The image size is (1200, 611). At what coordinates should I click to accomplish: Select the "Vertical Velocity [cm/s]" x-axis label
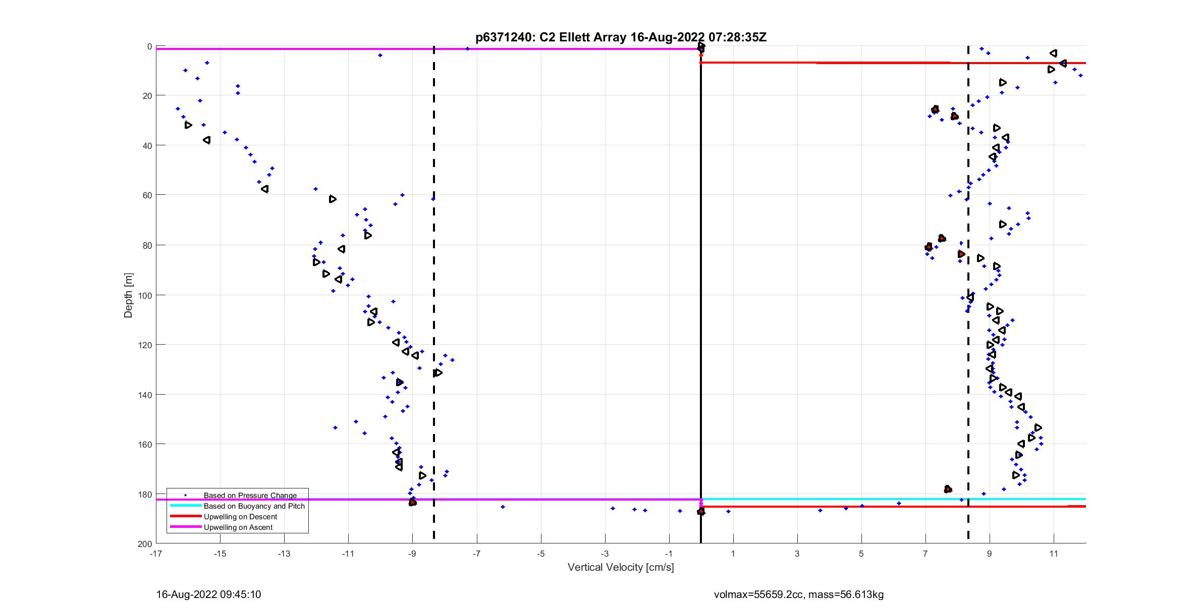tap(621, 567)
